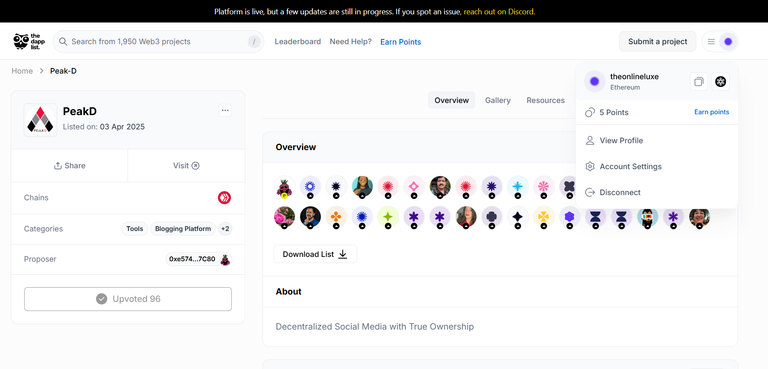The width and height of the screenshot is (768, 369).
Task: Click the Hive chain icon
Action: click(x=224, y=198)
